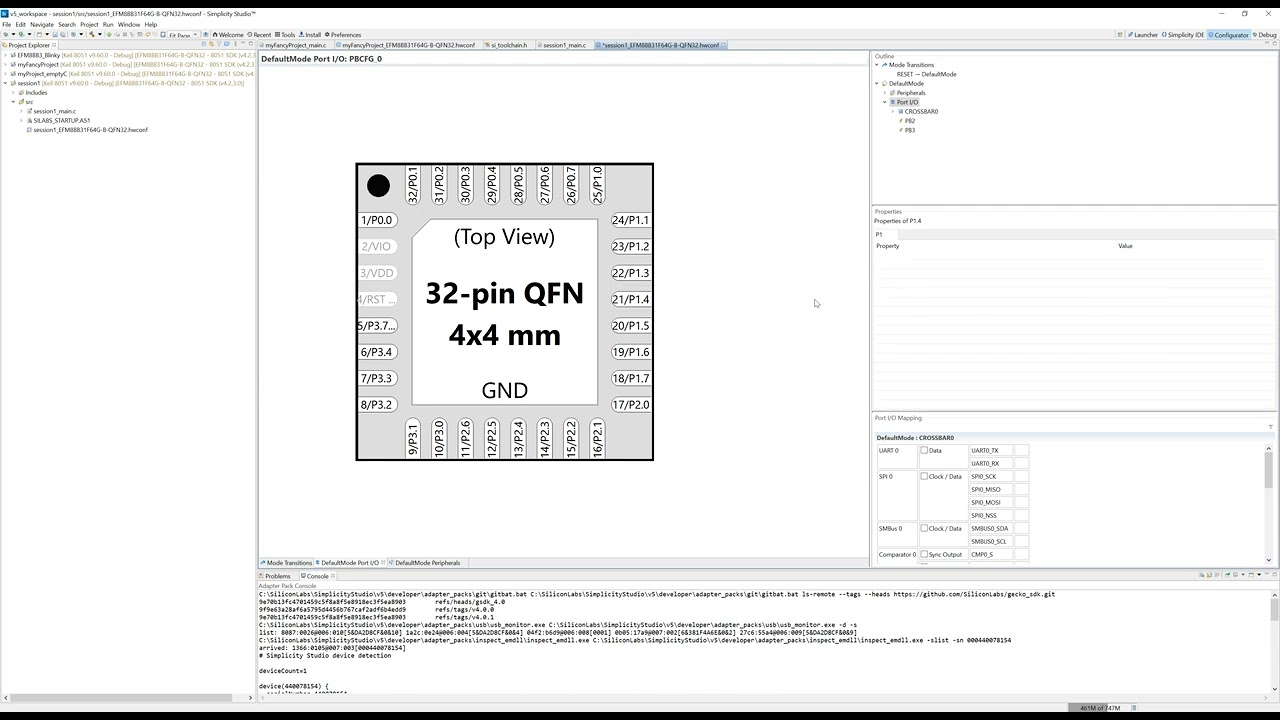Open the Tools toolbar button
1280x720 pixels.
click(285, 34)
